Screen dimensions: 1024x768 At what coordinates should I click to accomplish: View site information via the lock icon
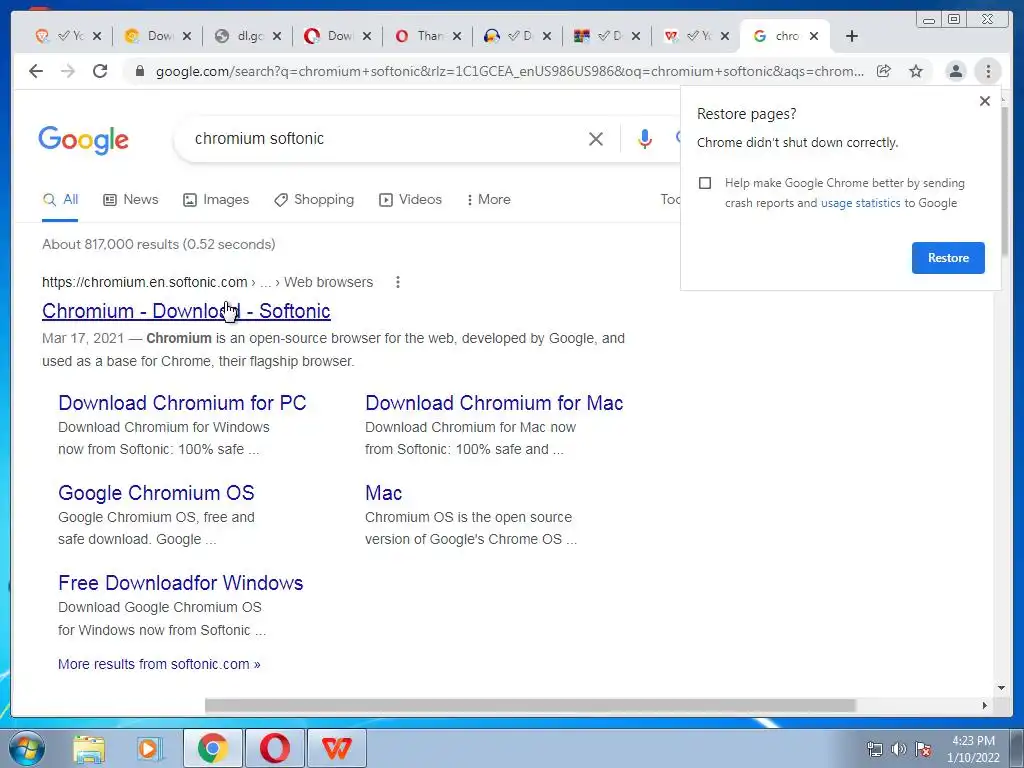pyautogui.click(x=139, y=71)
